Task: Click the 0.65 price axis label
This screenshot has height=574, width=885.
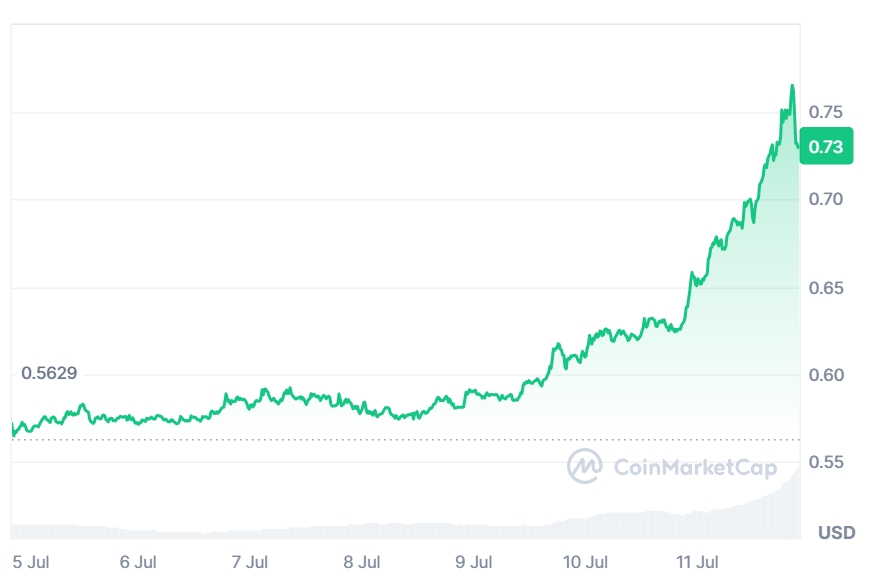Action: click(x=826, y=288)
